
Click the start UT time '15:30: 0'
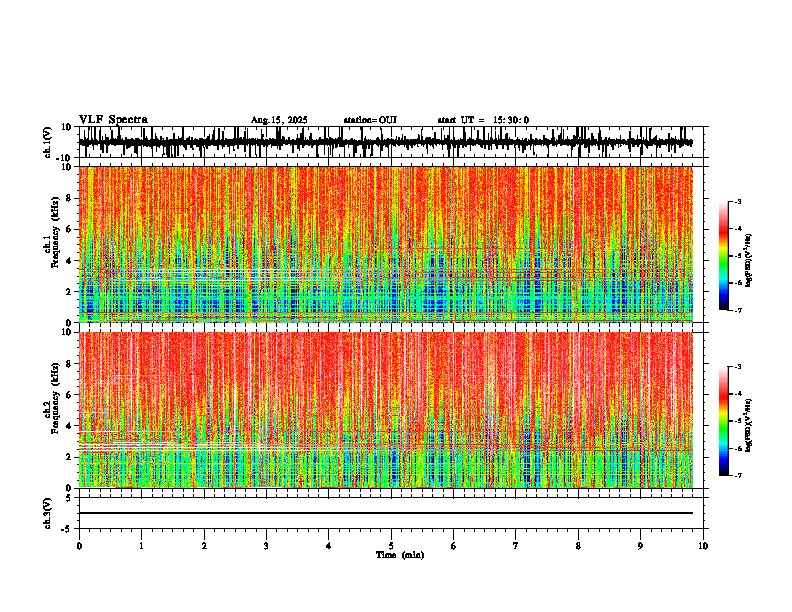[x=511, y=120]
